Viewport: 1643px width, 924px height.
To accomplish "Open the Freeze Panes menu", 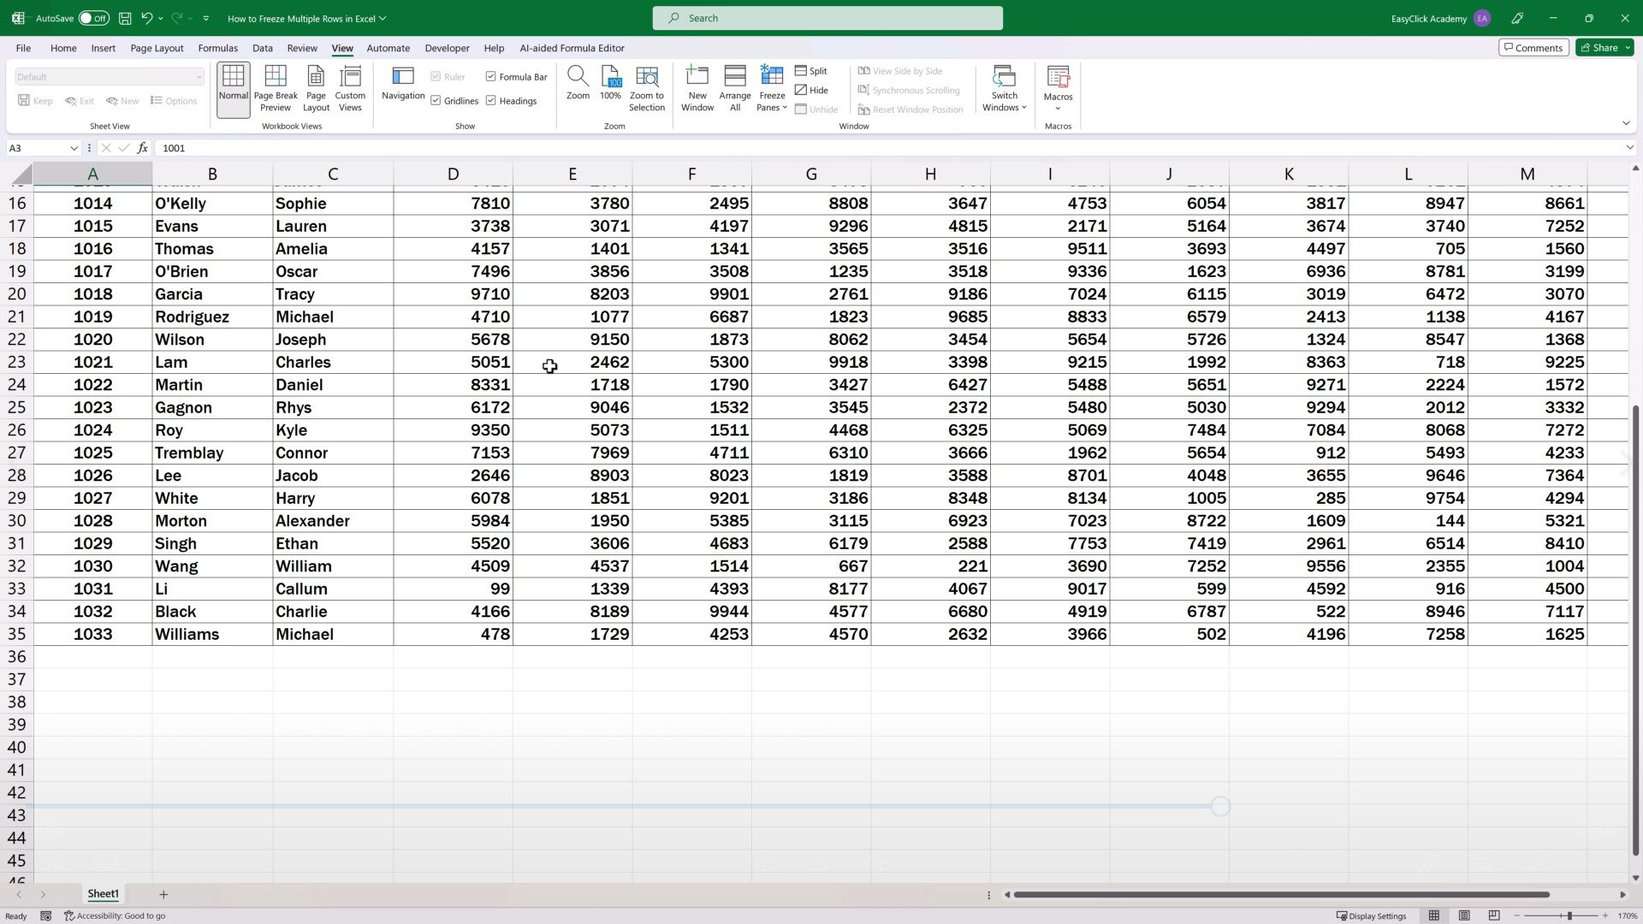I will 771,89.
